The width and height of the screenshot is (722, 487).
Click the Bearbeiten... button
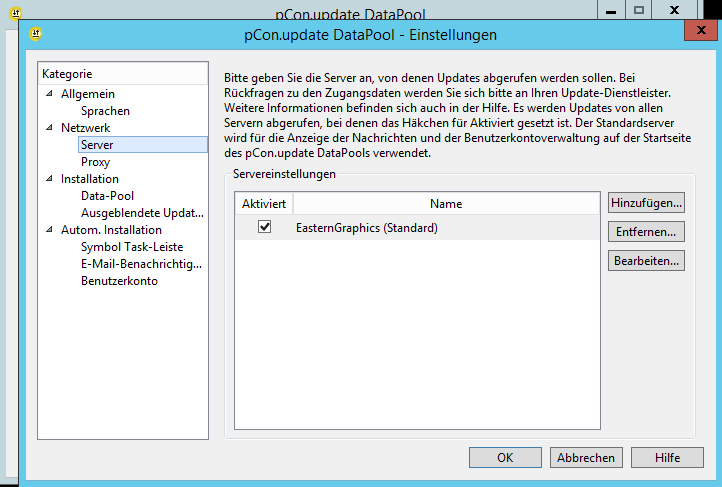coord(646,261)
